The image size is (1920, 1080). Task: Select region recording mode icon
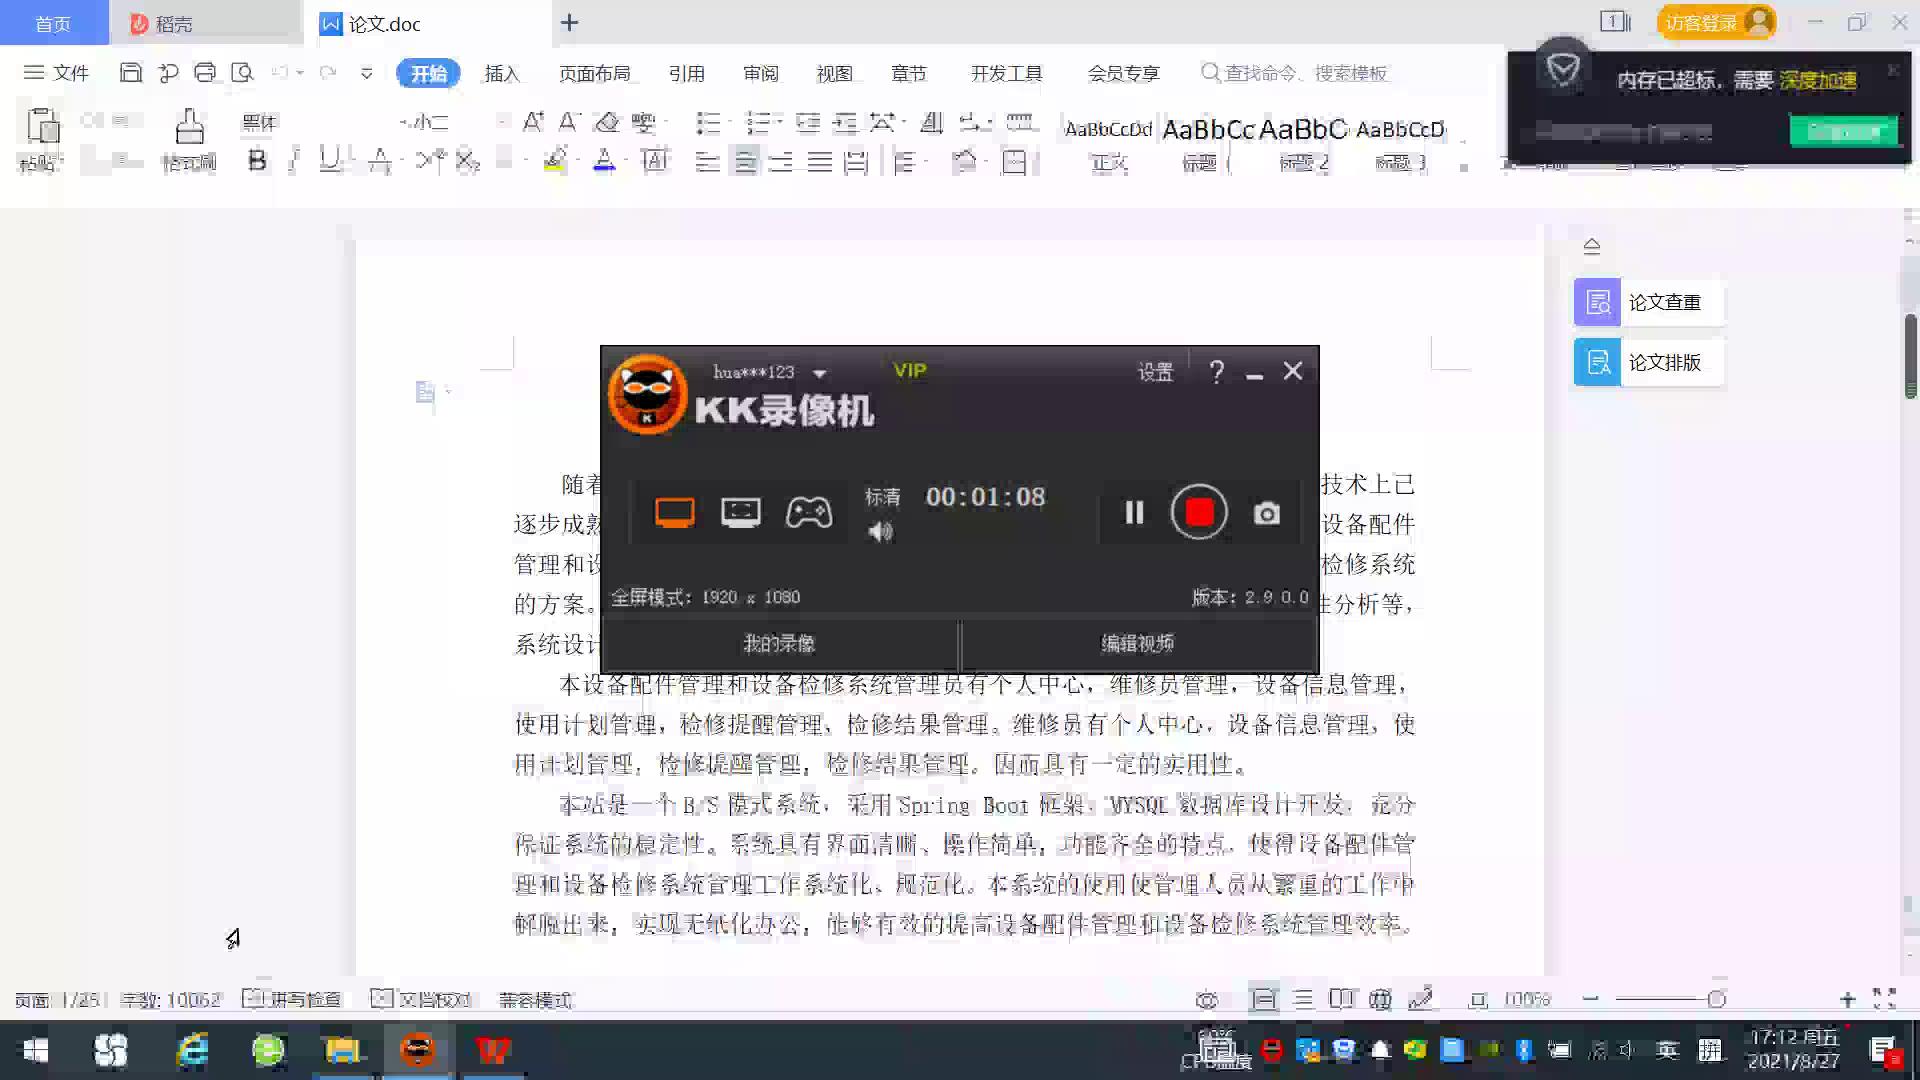coord(740,513)
